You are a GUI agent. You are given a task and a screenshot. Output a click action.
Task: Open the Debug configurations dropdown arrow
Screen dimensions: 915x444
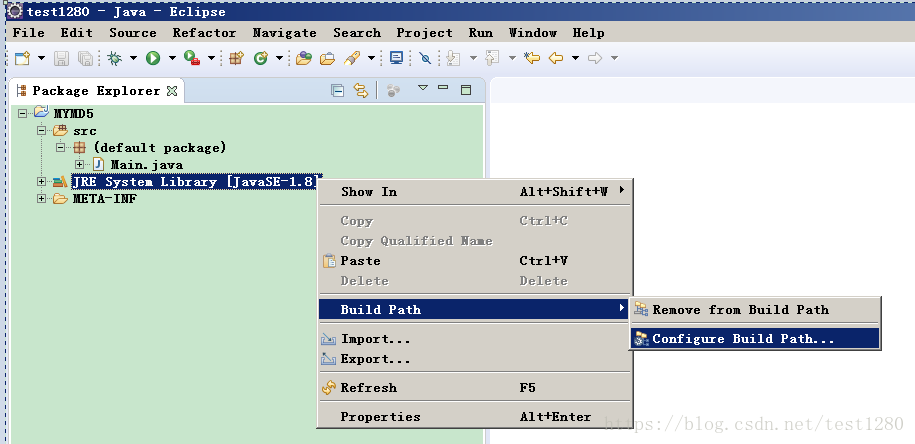[x=133, y=58]
